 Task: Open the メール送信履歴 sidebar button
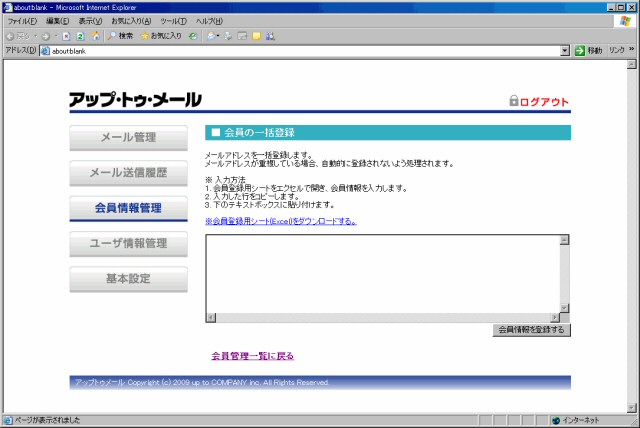129,173
